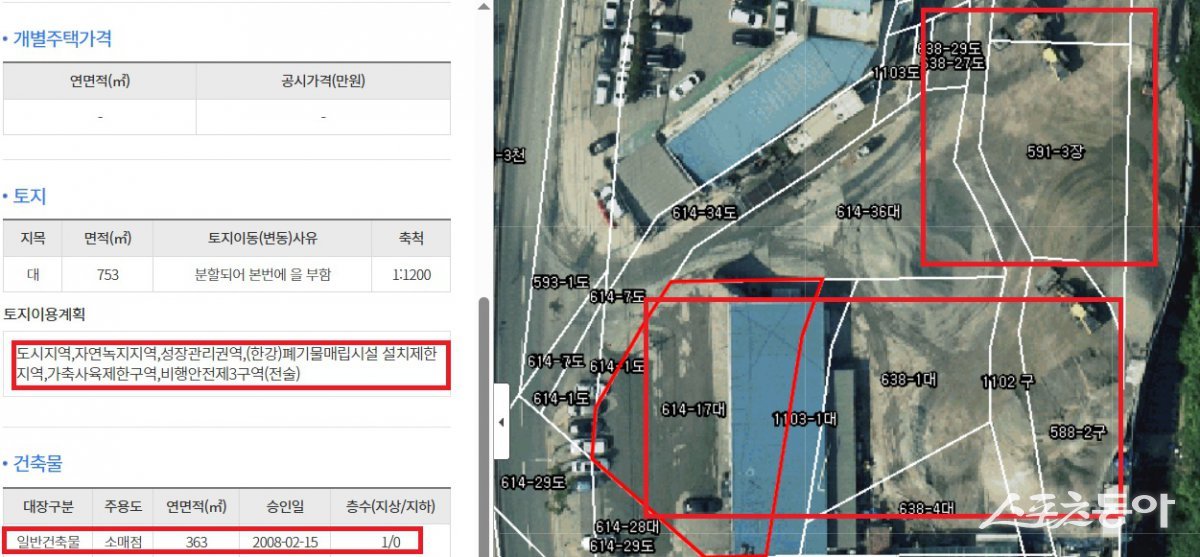This screenshot has height=557, width=1200.
Task: Click the 승인일 value 2008-02-15
Action: click(x=272, y=542)
